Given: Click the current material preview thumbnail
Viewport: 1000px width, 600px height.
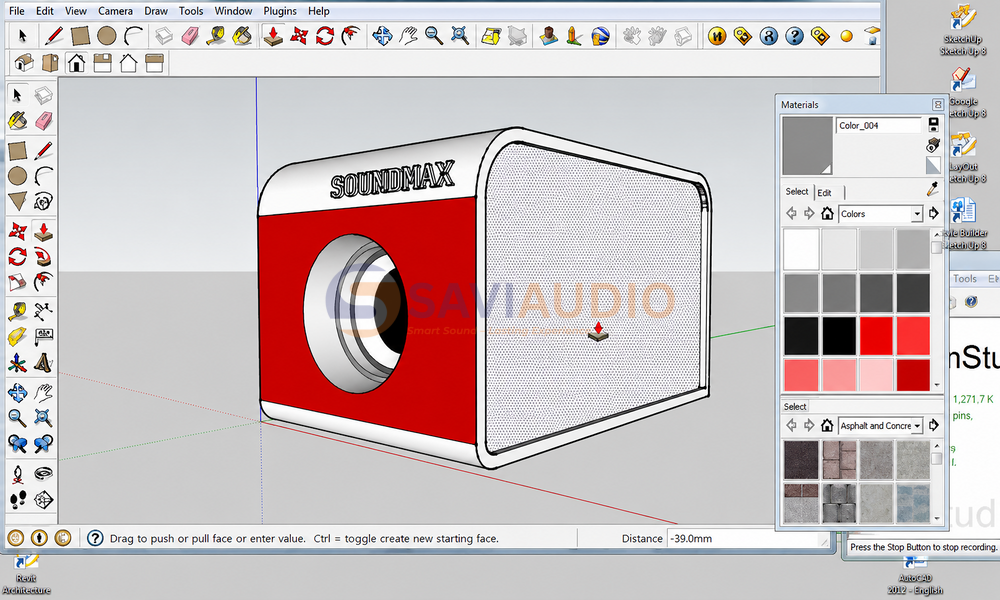Looking at the screenshot, I should (807, 145).
